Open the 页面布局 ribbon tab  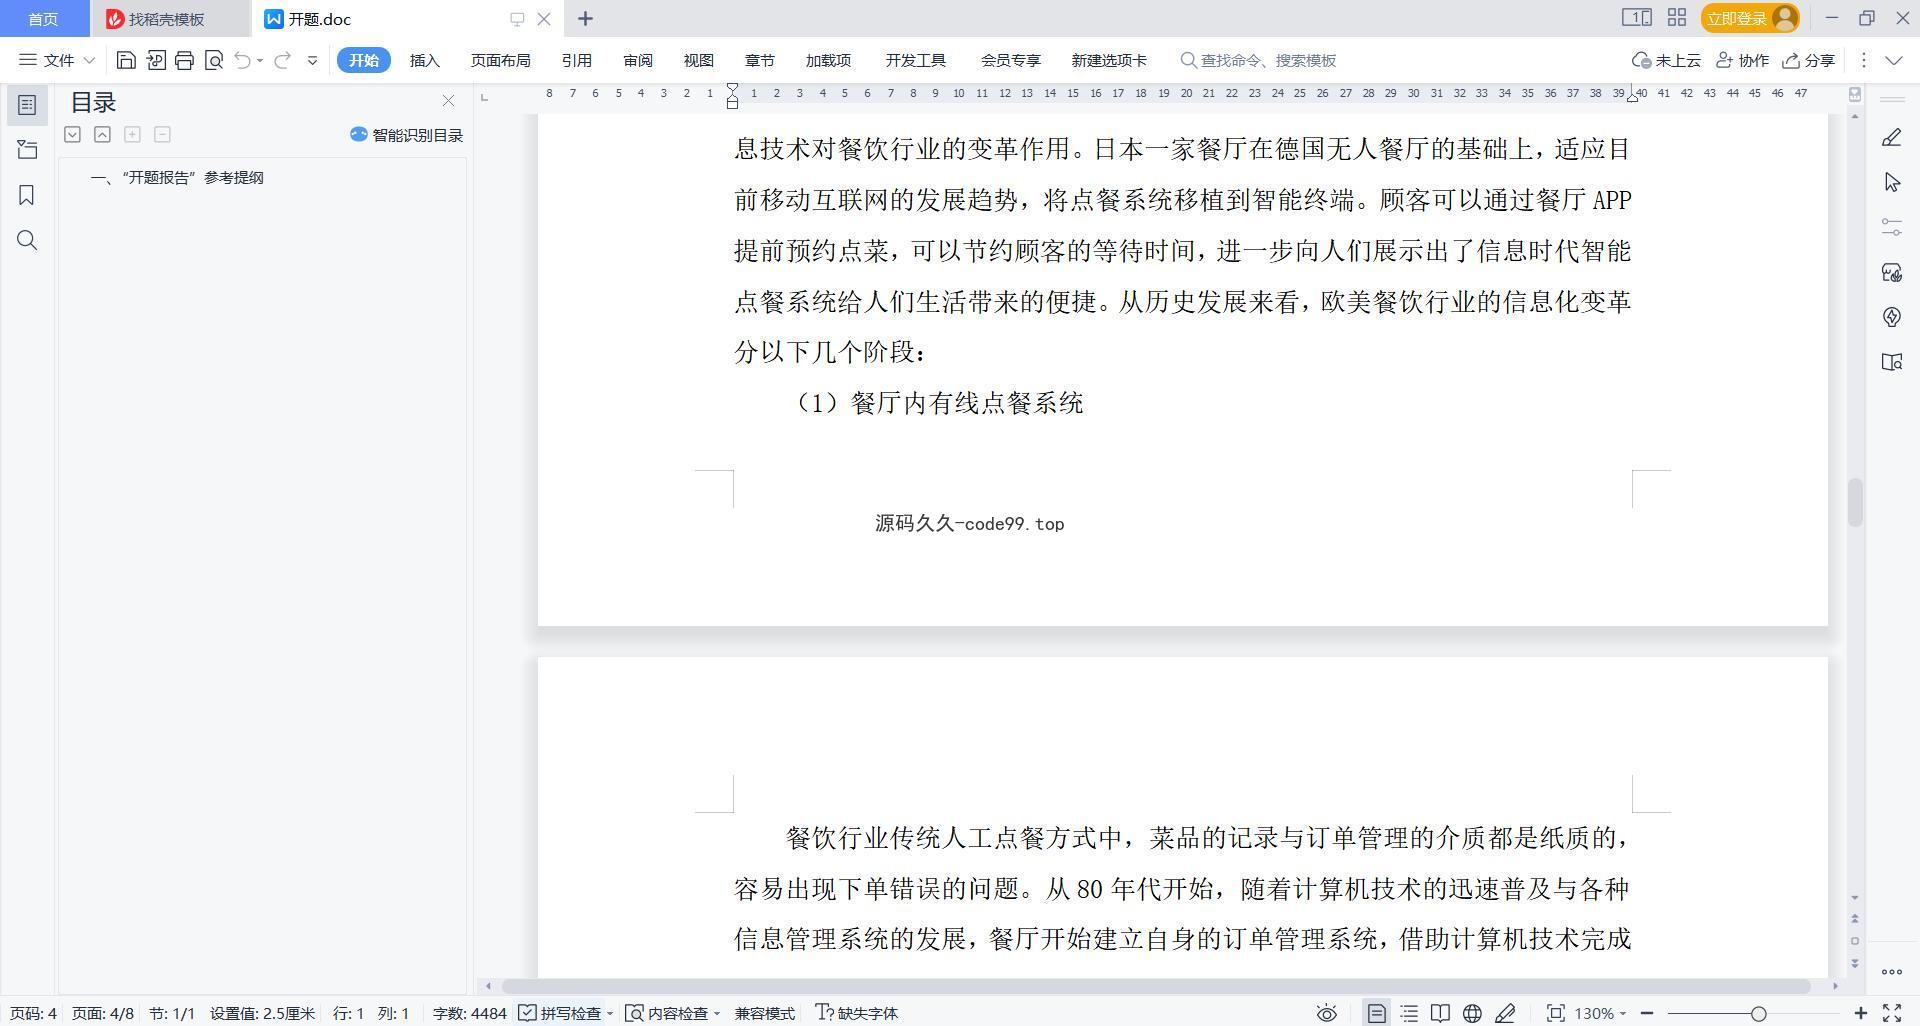[x=500, y=60]
